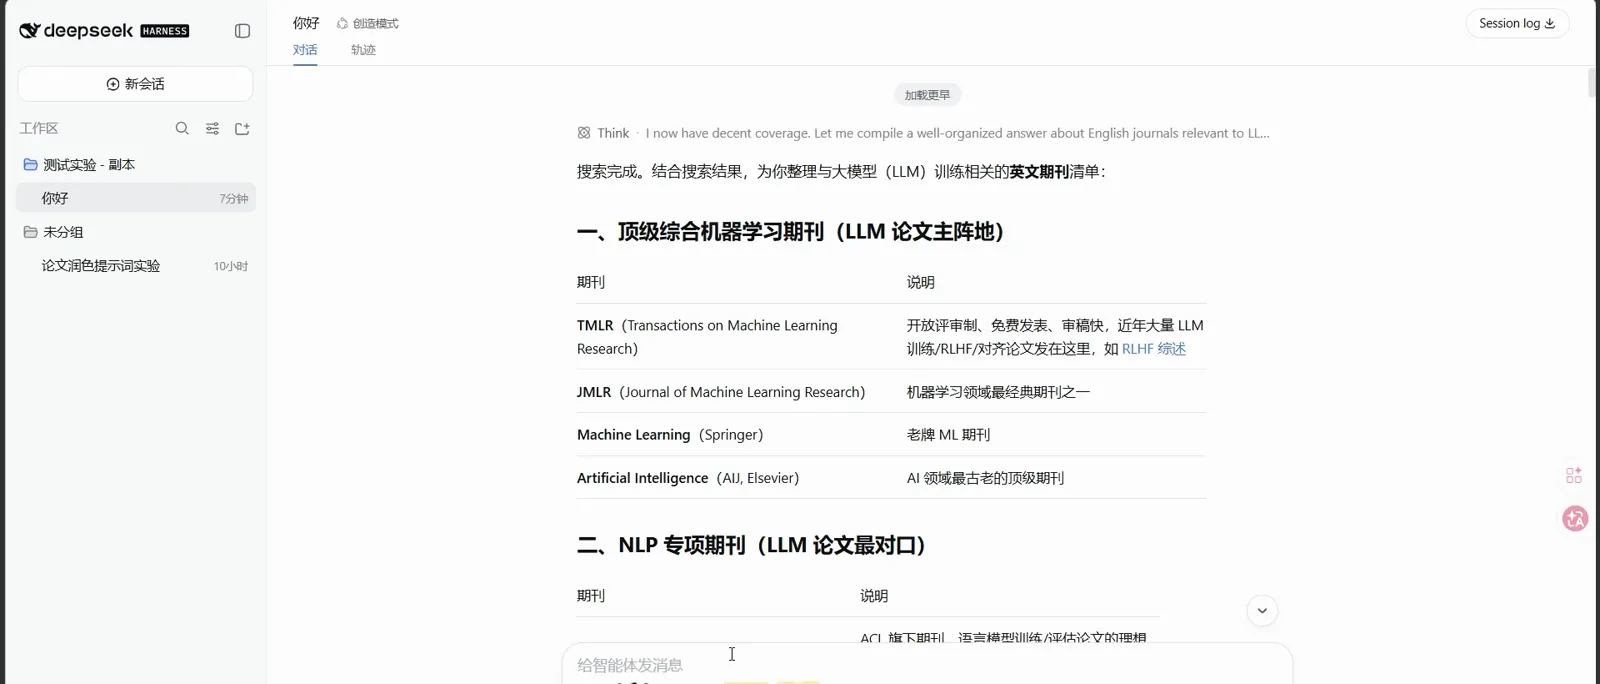
Task: Open the RLHF 综述 link
Action: tap(1154, 349)
